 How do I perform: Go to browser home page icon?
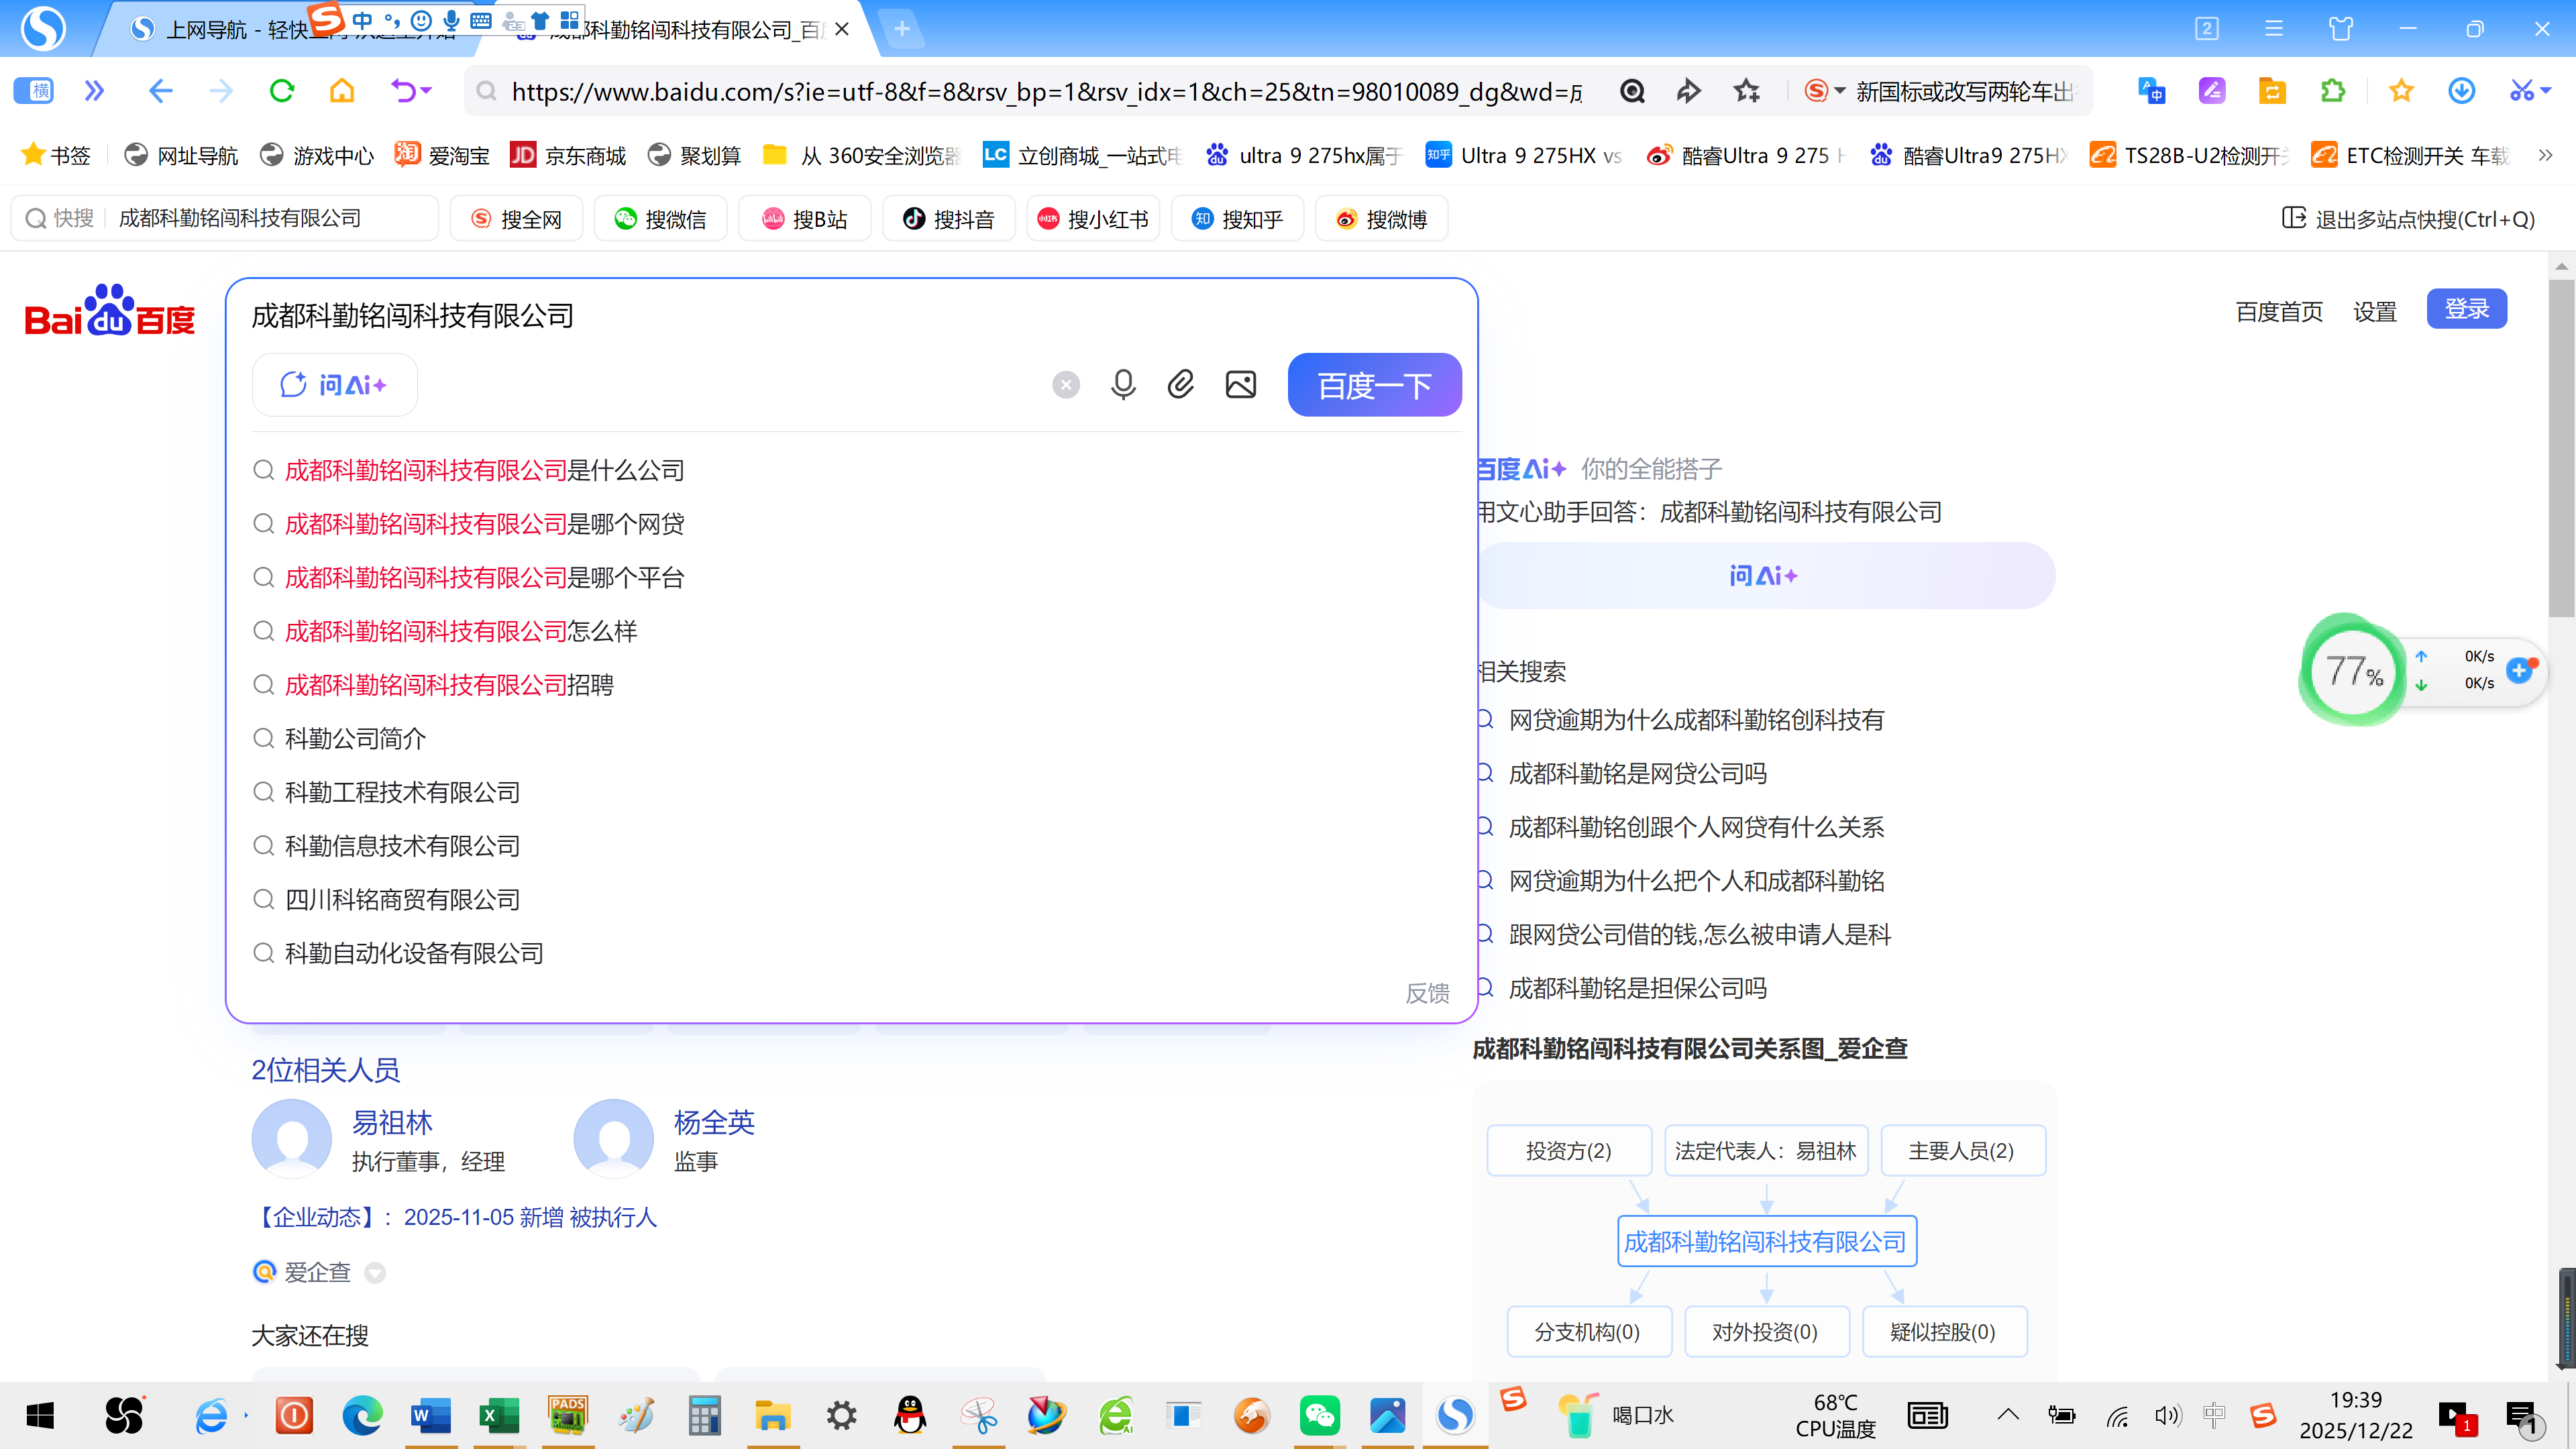[342, 92]
